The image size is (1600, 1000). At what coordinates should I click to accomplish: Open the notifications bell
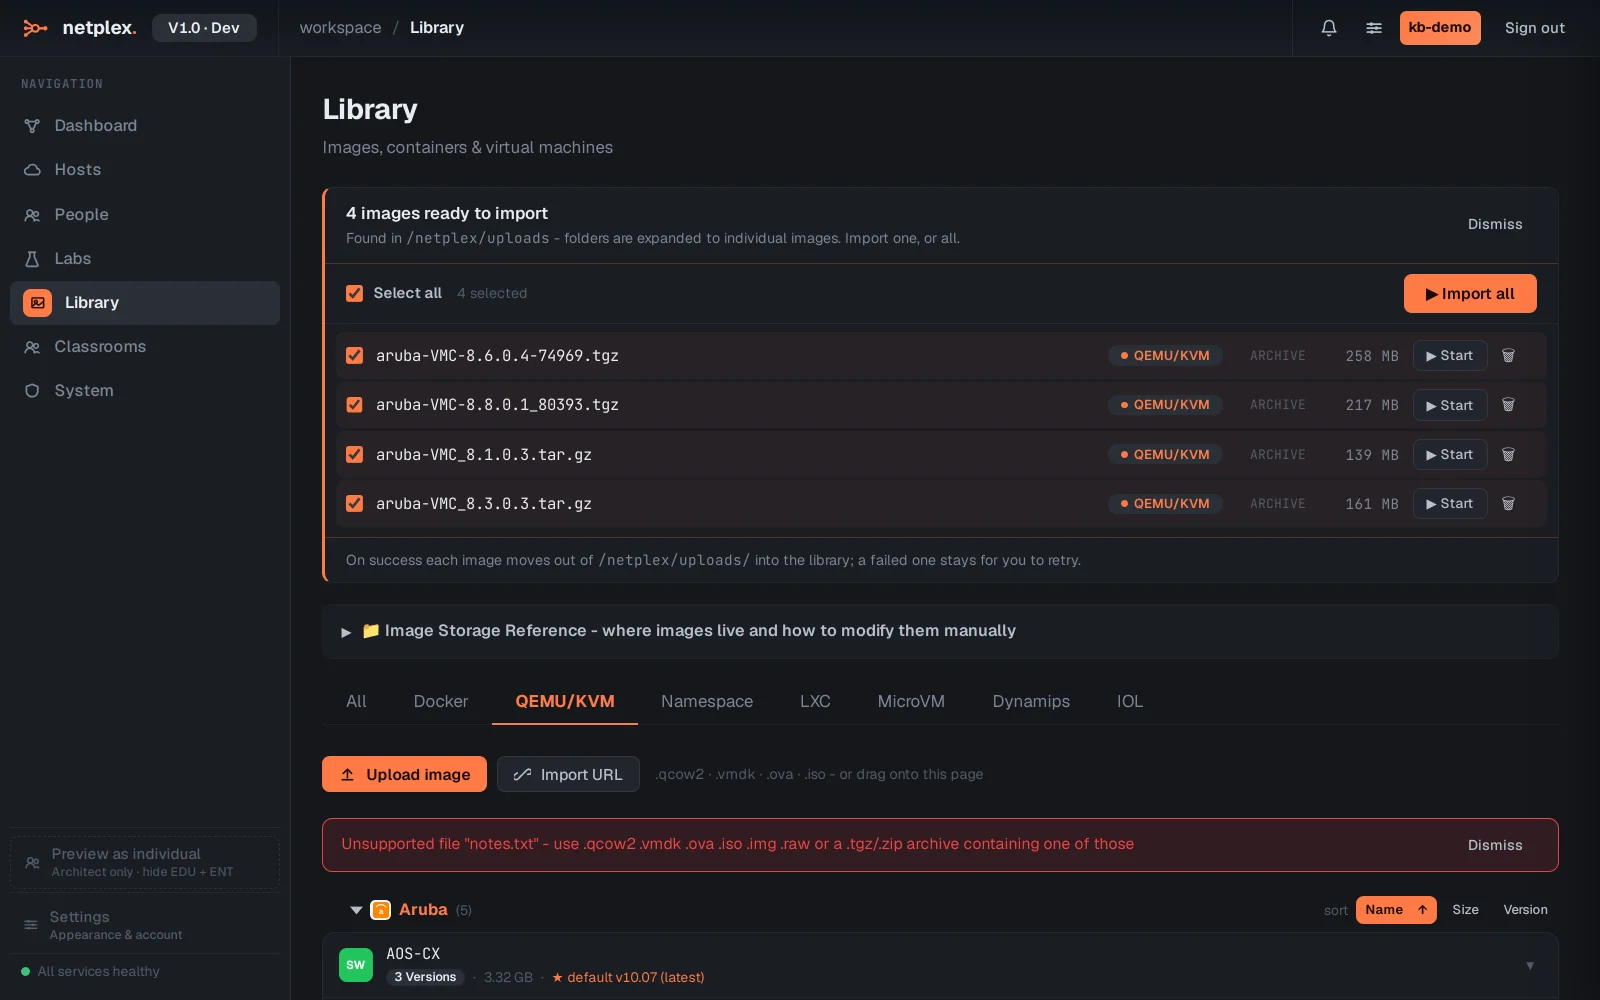[1329, 28]
